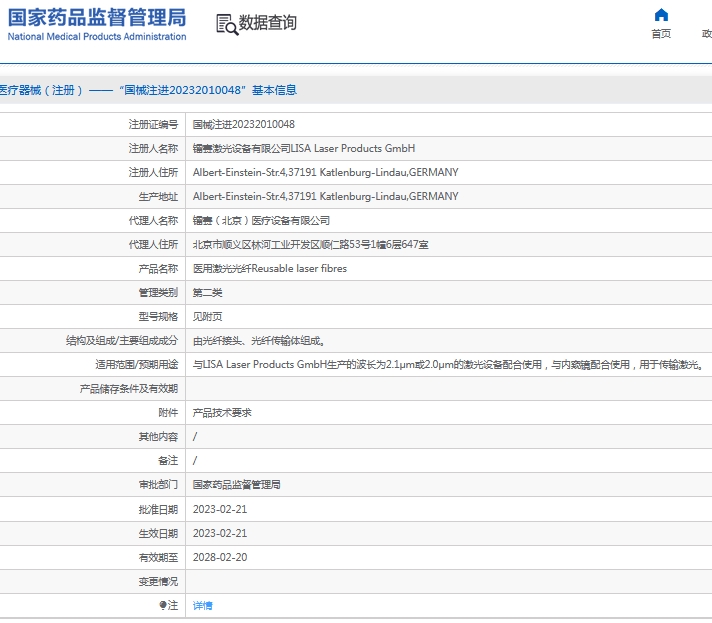Image resolution: width=712 pixels, height=623 pixels.
Task: Click agent address 北京市顺义区林河工业开发区 value
Action: click(311, 245)
